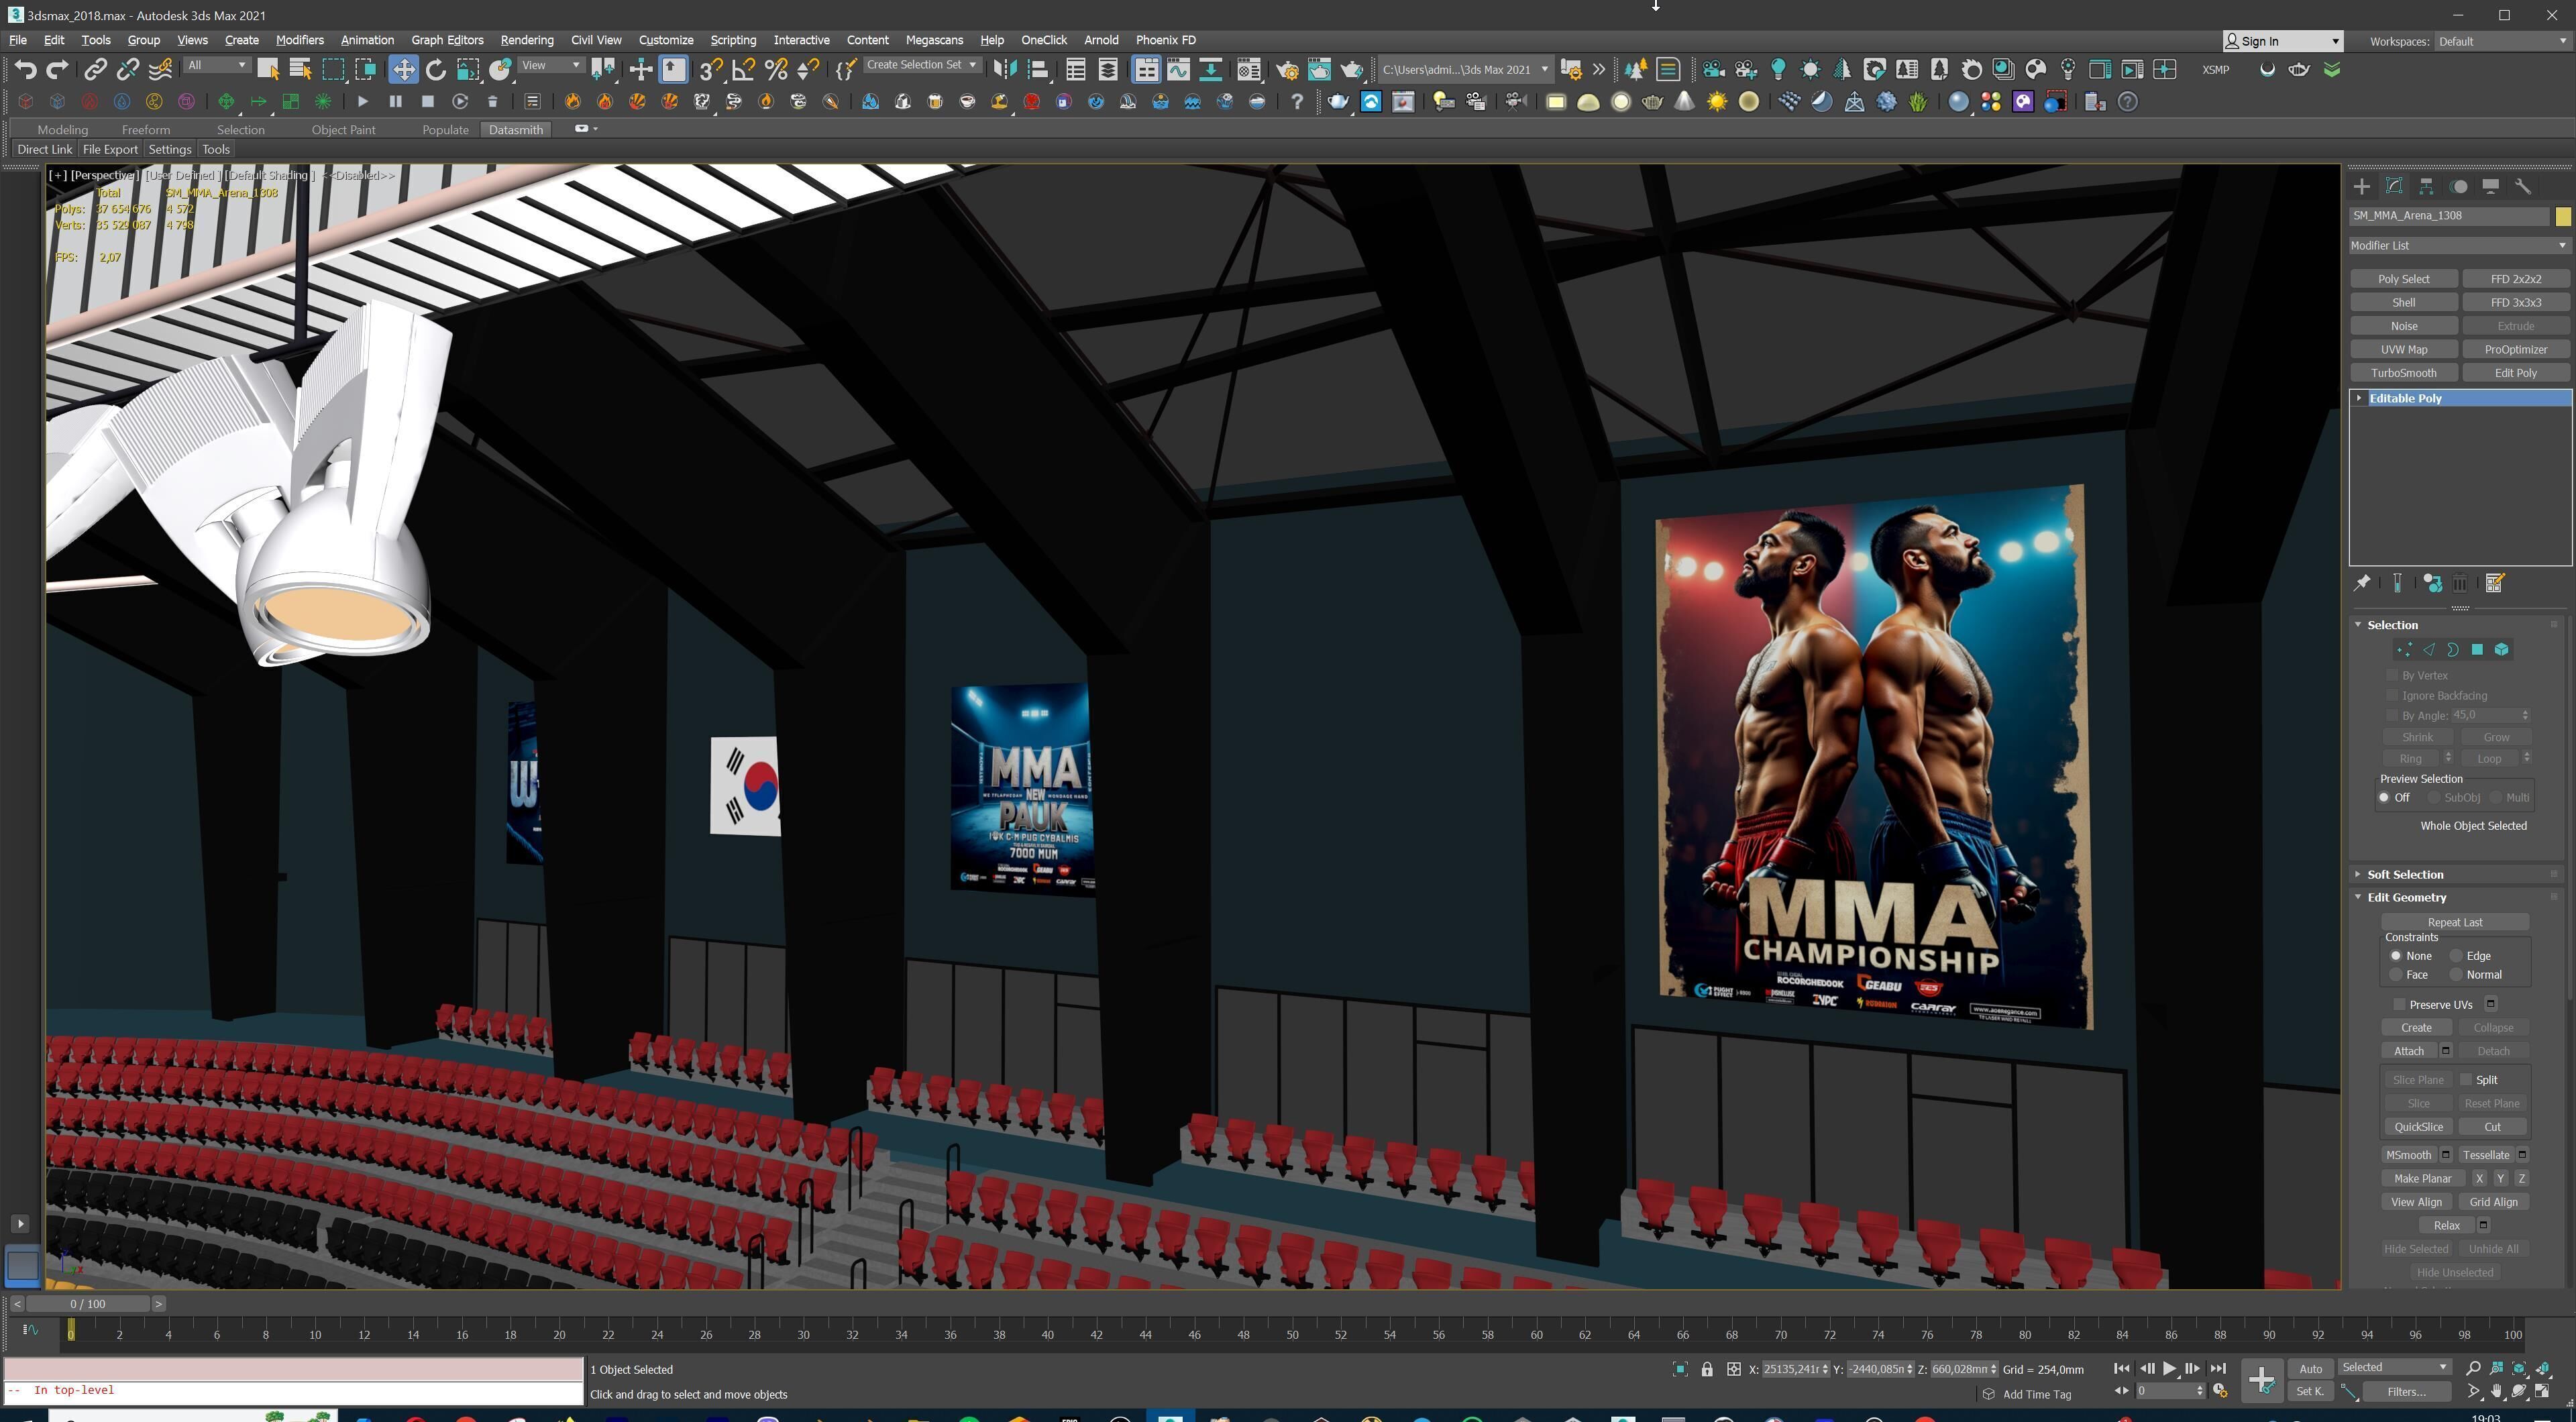Activate the Select Object tool
Screen dimensions: 2576x1422
(x=268, y=69)
